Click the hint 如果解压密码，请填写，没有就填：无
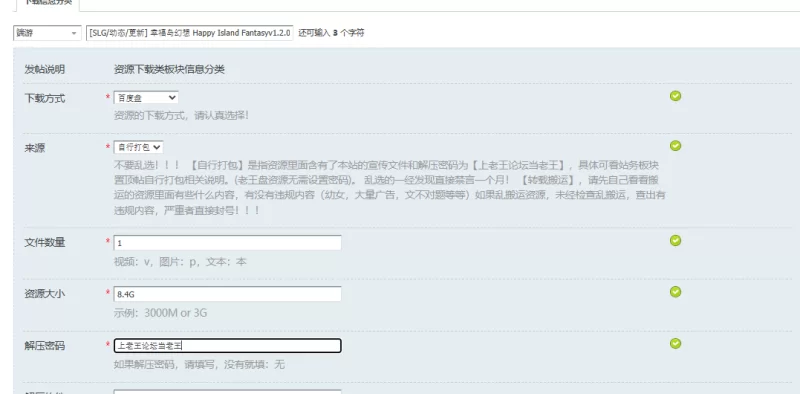Image resolution: width=800 pixels, height=394 pixels. (x=199, y=364)
